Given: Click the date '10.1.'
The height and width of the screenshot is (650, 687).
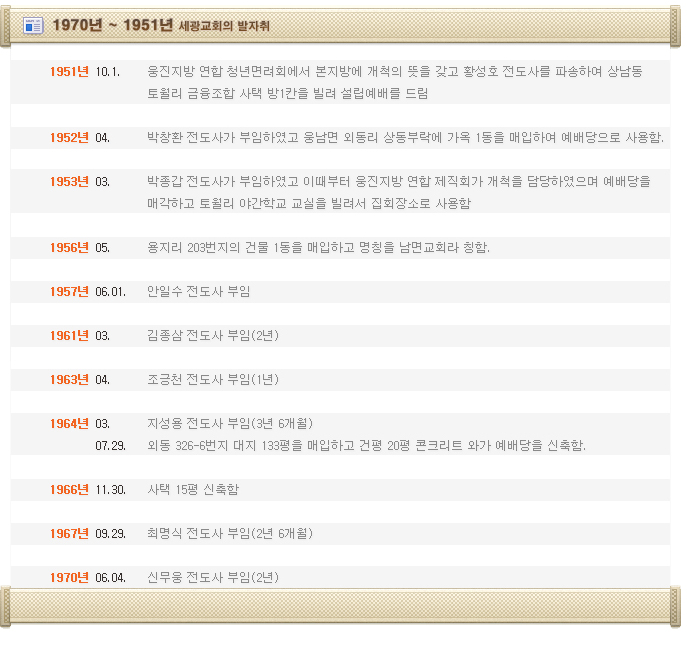Looking at the screenshot, I should point(107,72).
